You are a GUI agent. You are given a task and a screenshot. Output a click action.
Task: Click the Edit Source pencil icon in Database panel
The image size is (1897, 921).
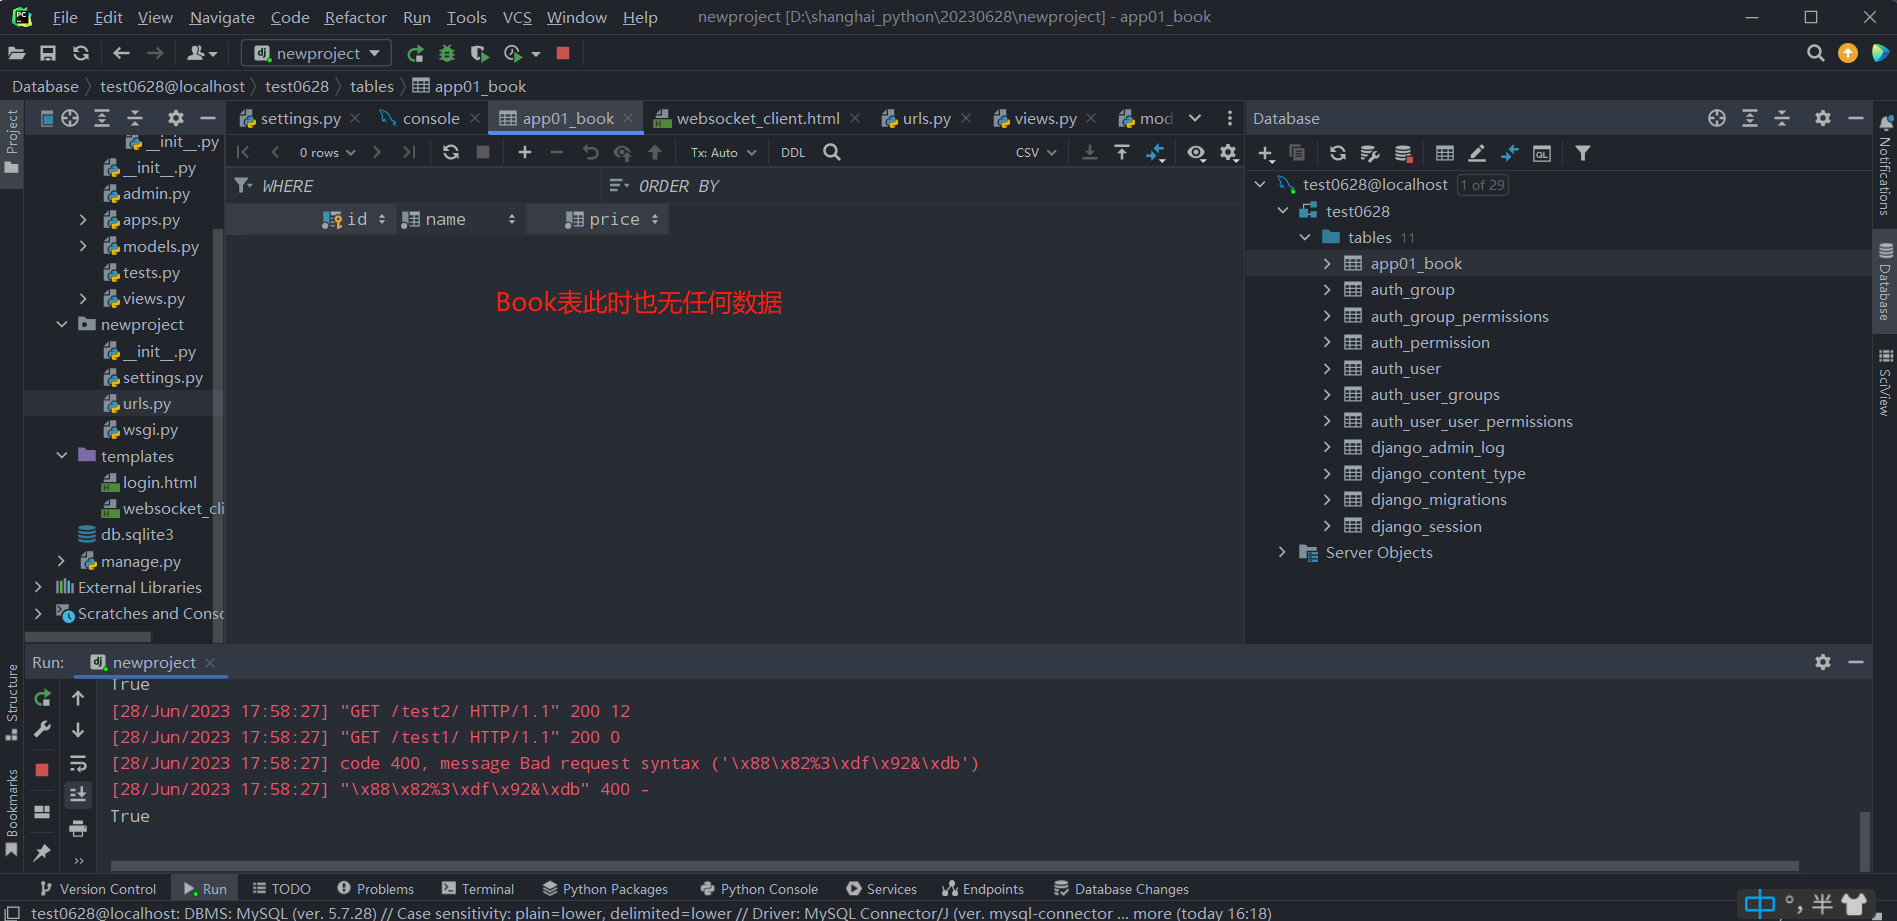pyautogui.click(x=1477, y=153)
